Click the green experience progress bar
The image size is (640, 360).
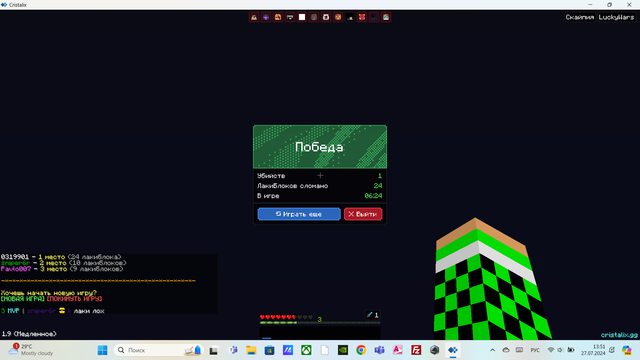pos(320,323)
